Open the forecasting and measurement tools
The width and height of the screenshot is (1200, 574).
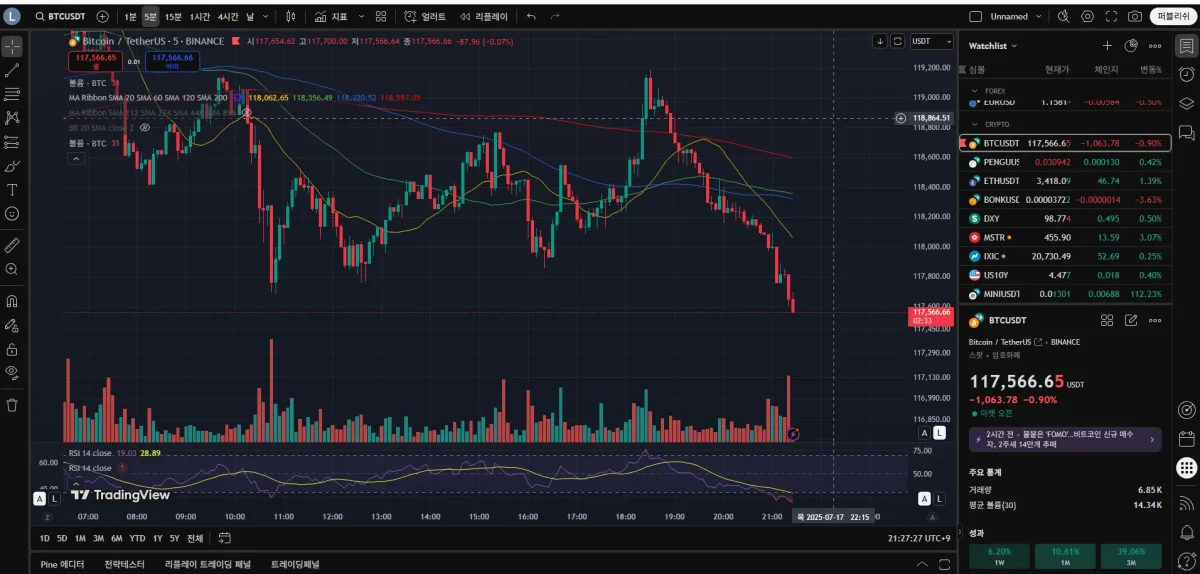click(12, 141)
